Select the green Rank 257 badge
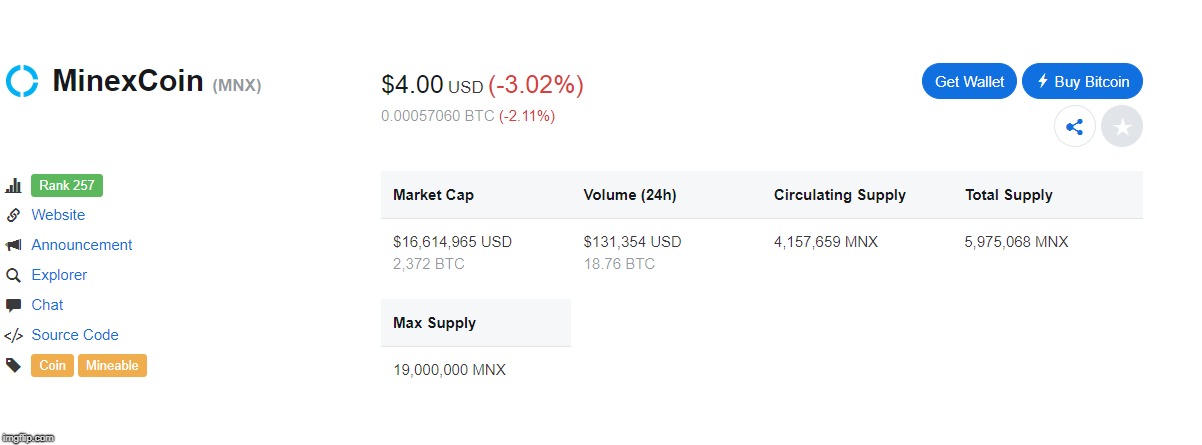Viewport: 1202px width, 445px height. click(x=67, y=185)
